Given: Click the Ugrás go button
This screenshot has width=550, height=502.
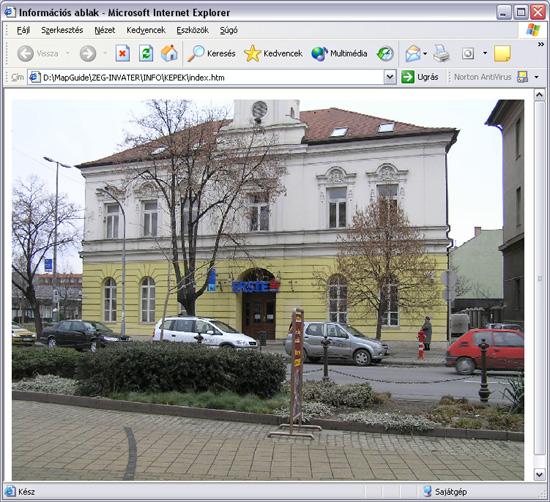Looking at the screenshot, I should (420, 77).
